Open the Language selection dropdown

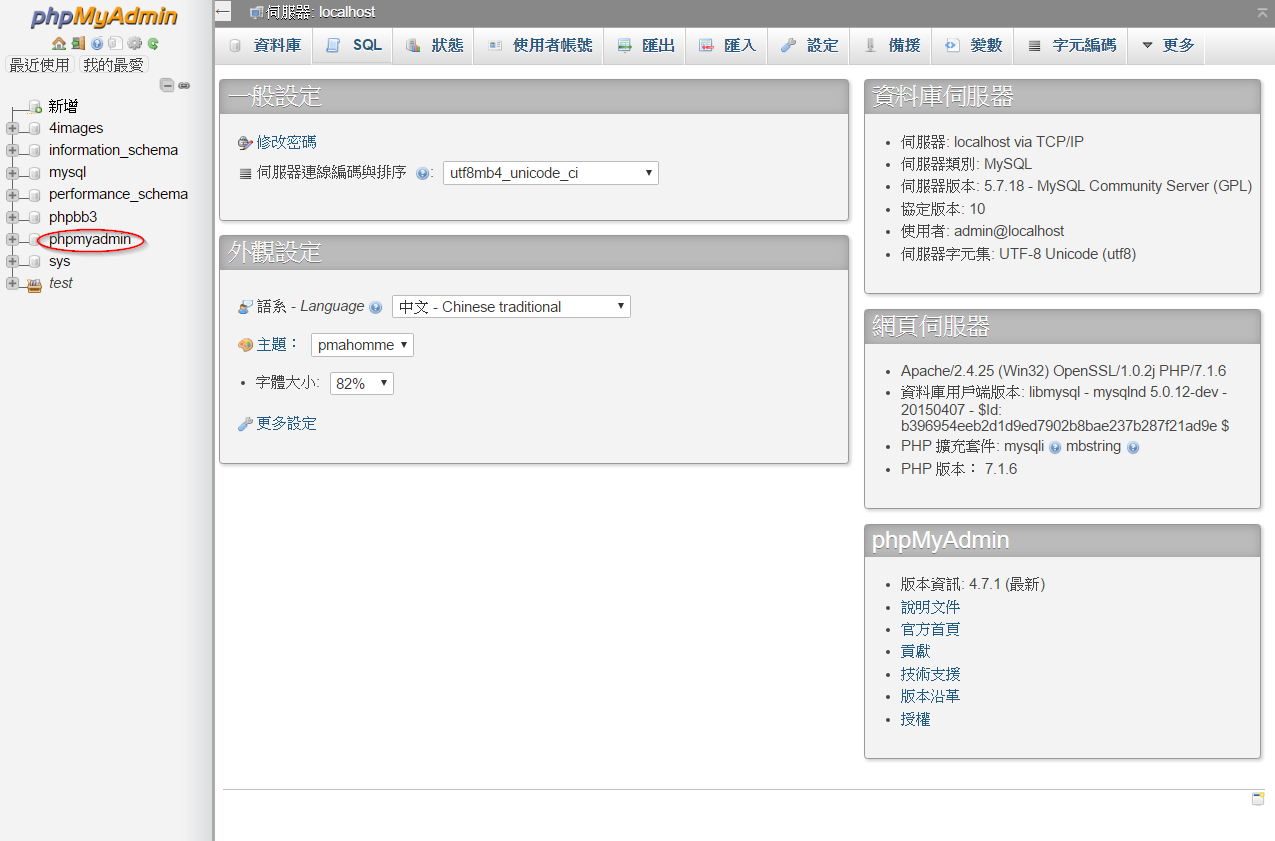coord(511,307)
